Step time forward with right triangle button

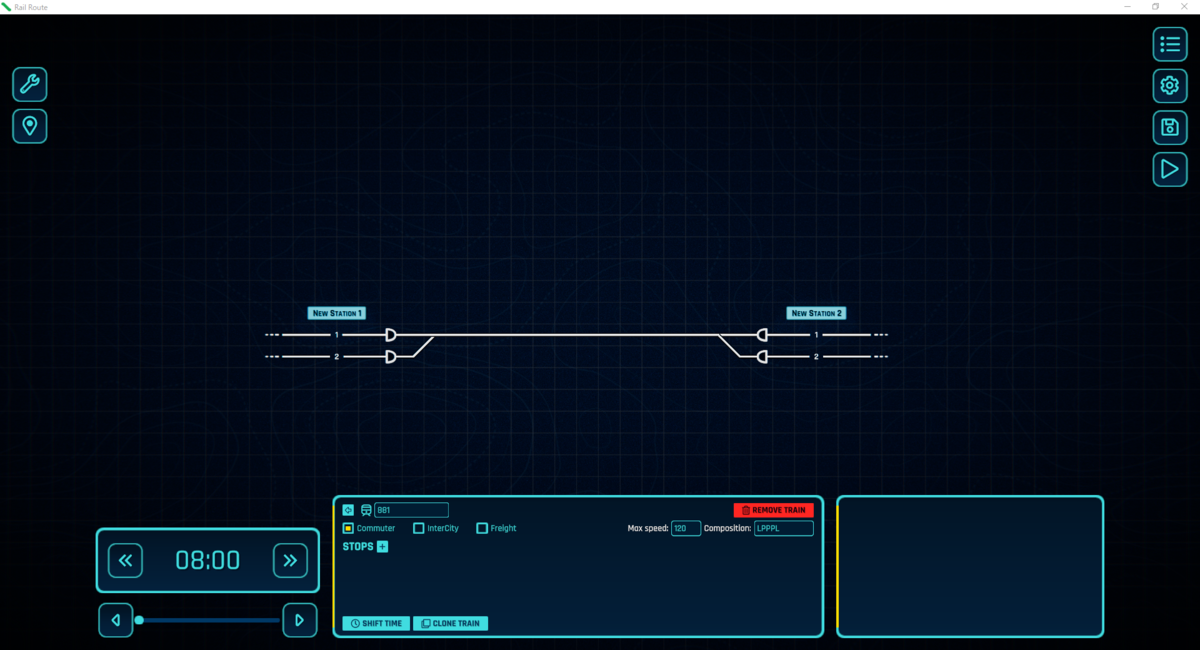[x=300, y=620]
